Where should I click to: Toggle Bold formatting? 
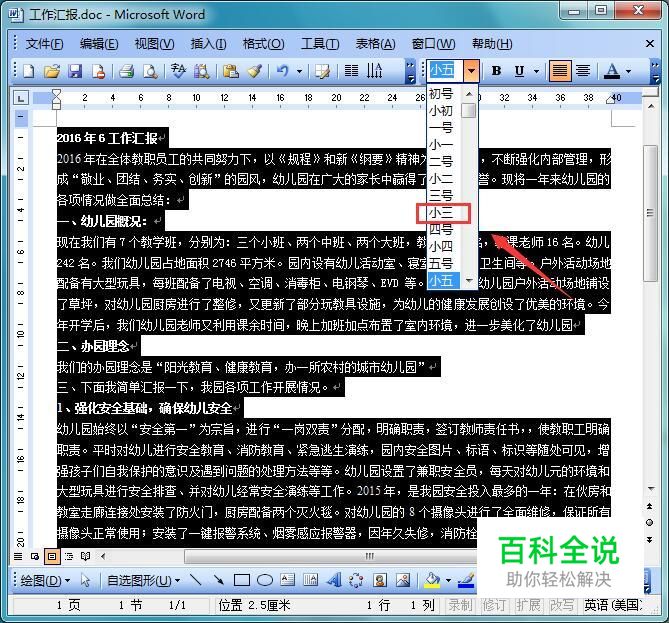click(x=496, y=70)
